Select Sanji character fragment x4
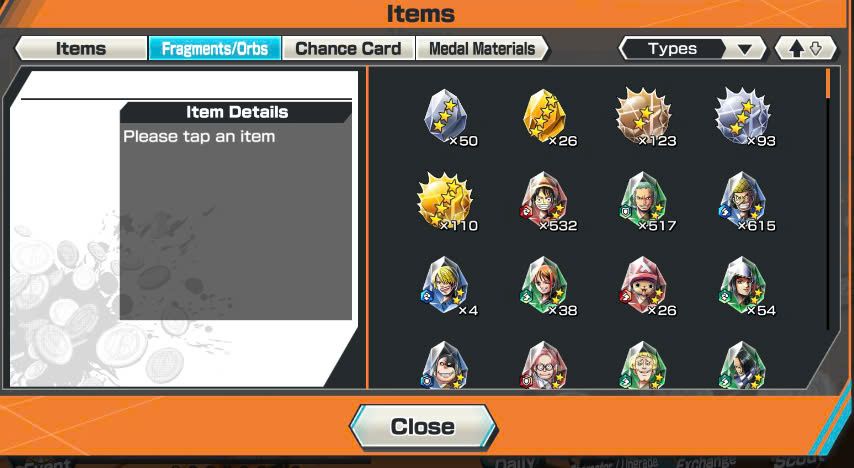854x468 pixels. 446,287
